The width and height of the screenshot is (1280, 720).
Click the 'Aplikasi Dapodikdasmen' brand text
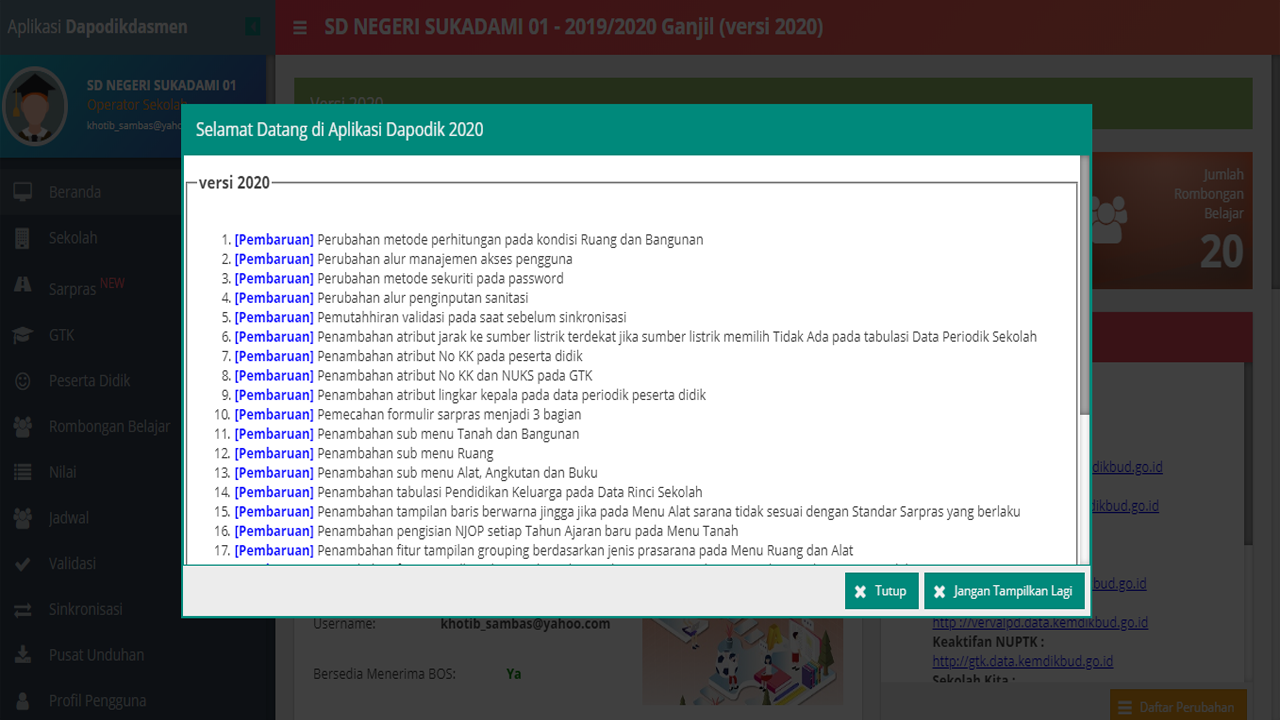(x=98, y=27)
